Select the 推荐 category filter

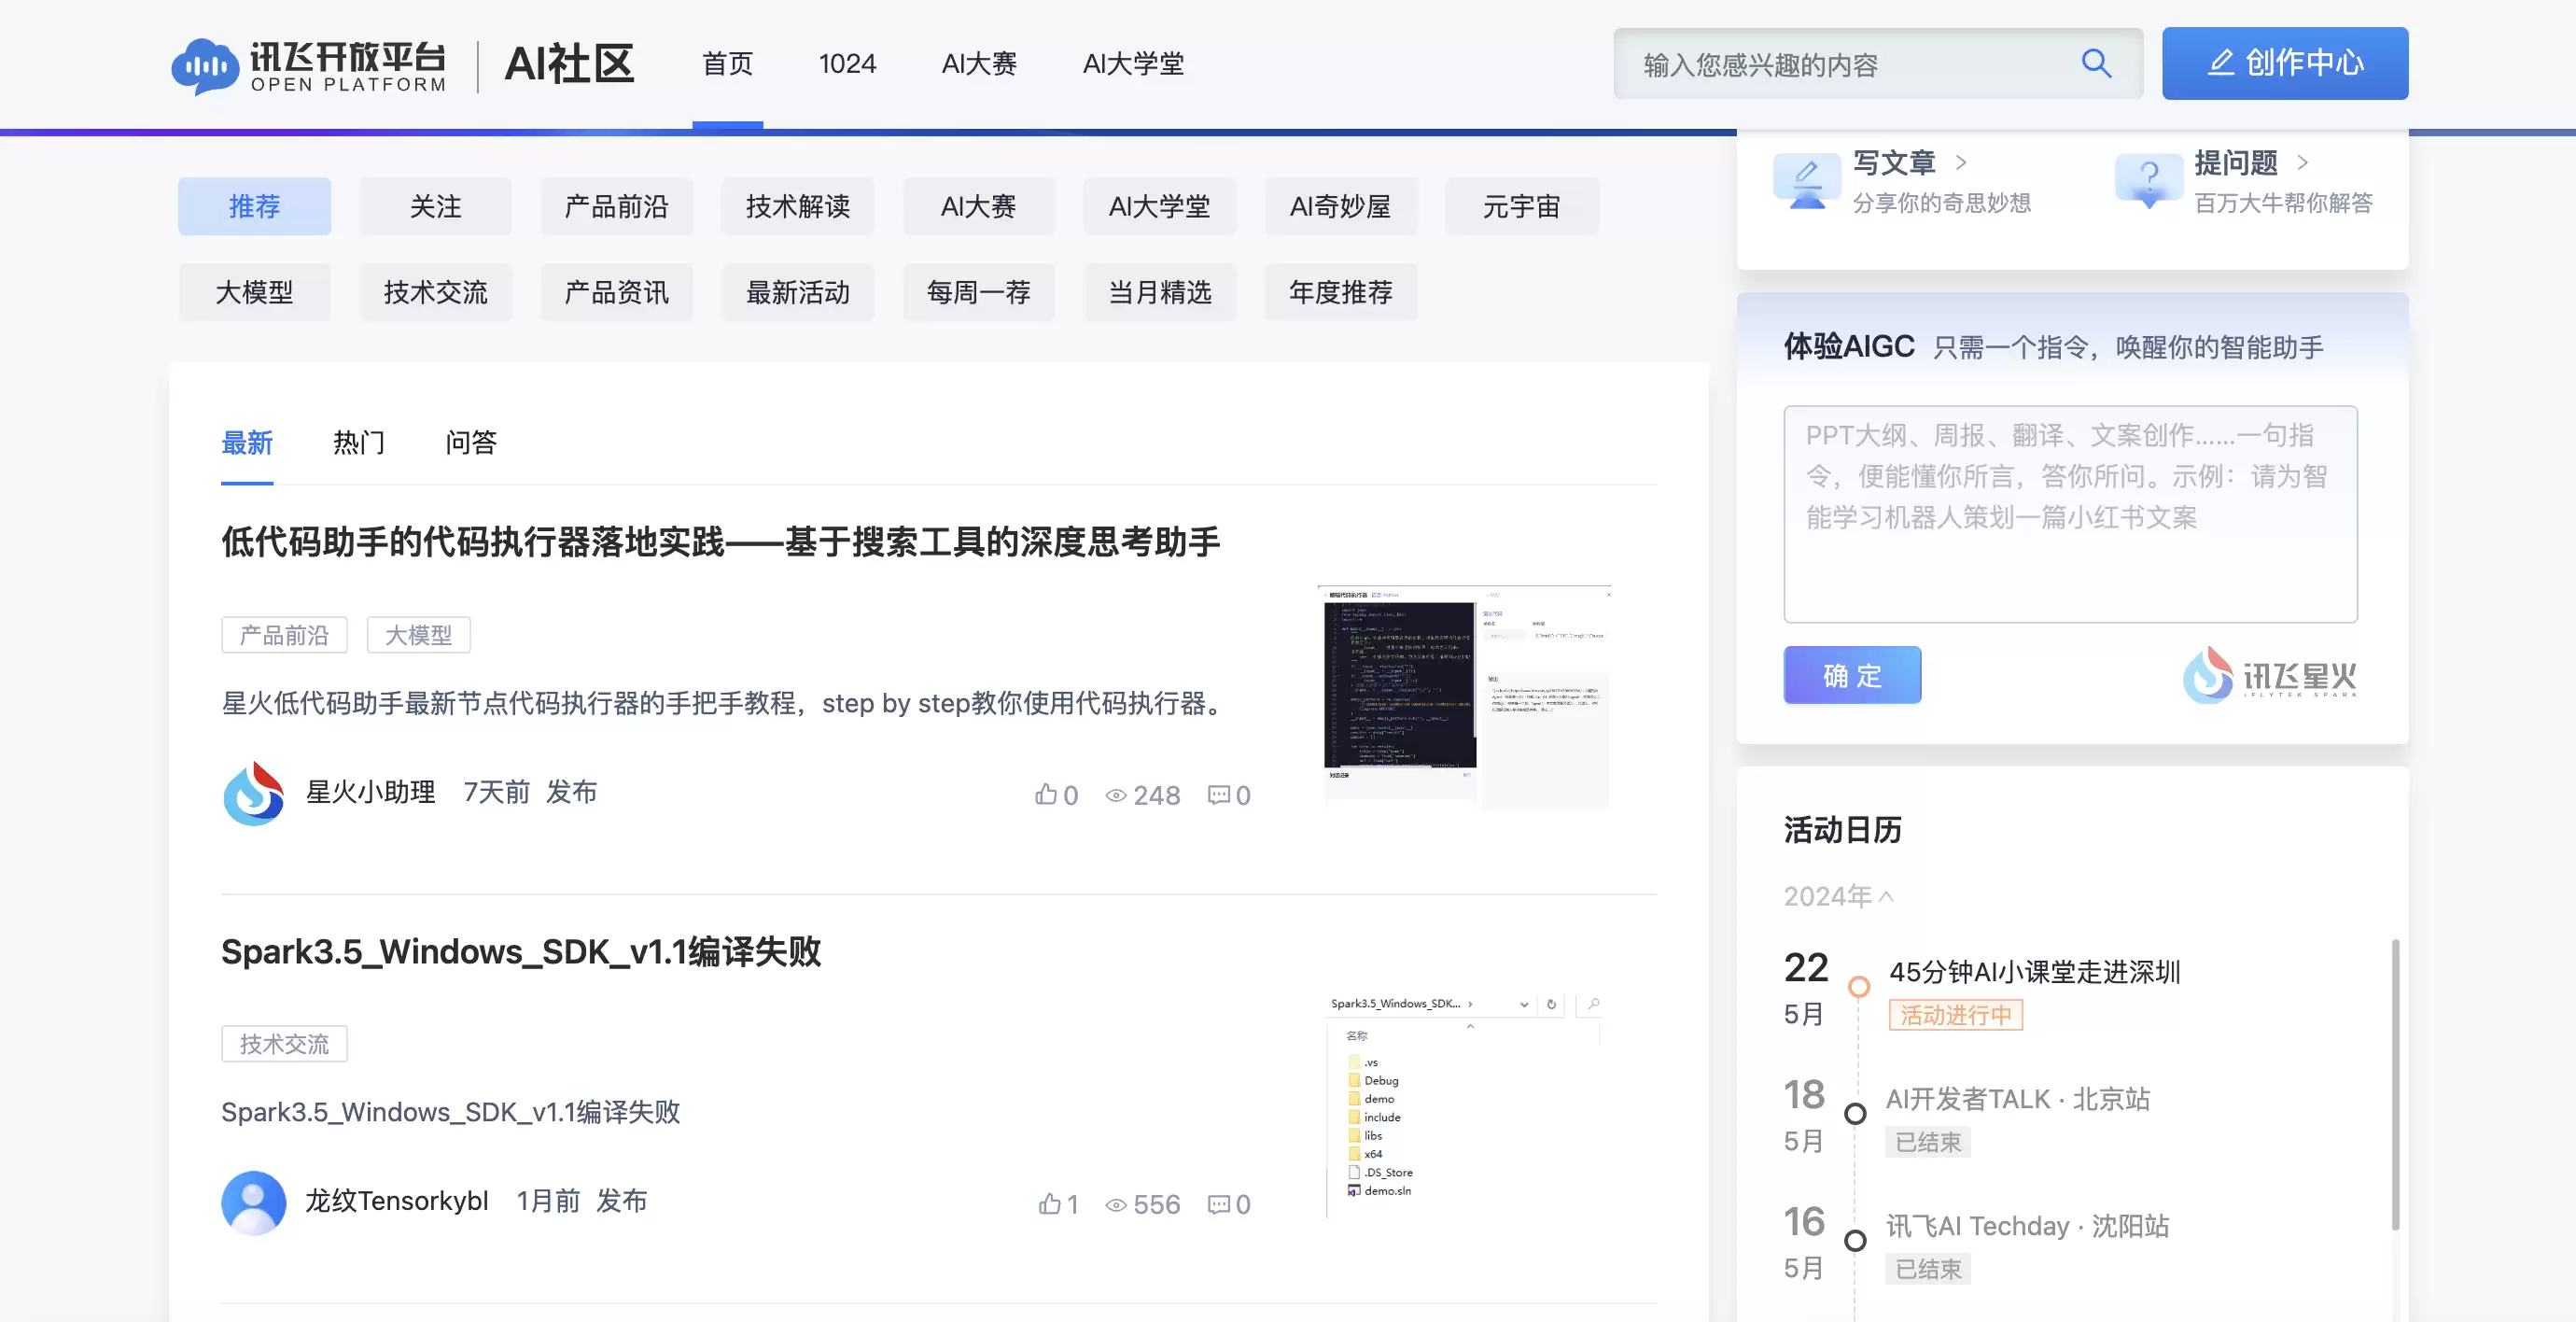[254, 206]
